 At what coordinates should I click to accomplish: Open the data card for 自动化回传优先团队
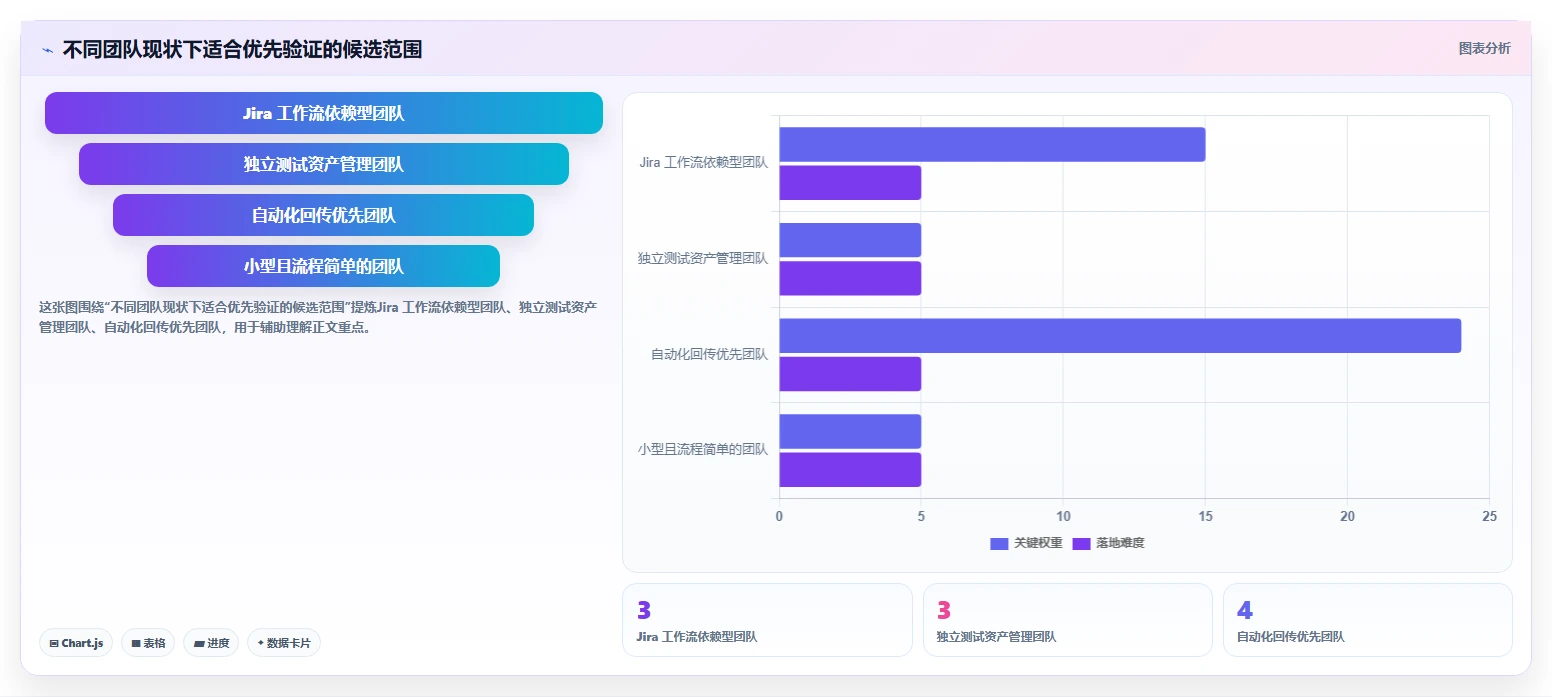coord(1367,620)
